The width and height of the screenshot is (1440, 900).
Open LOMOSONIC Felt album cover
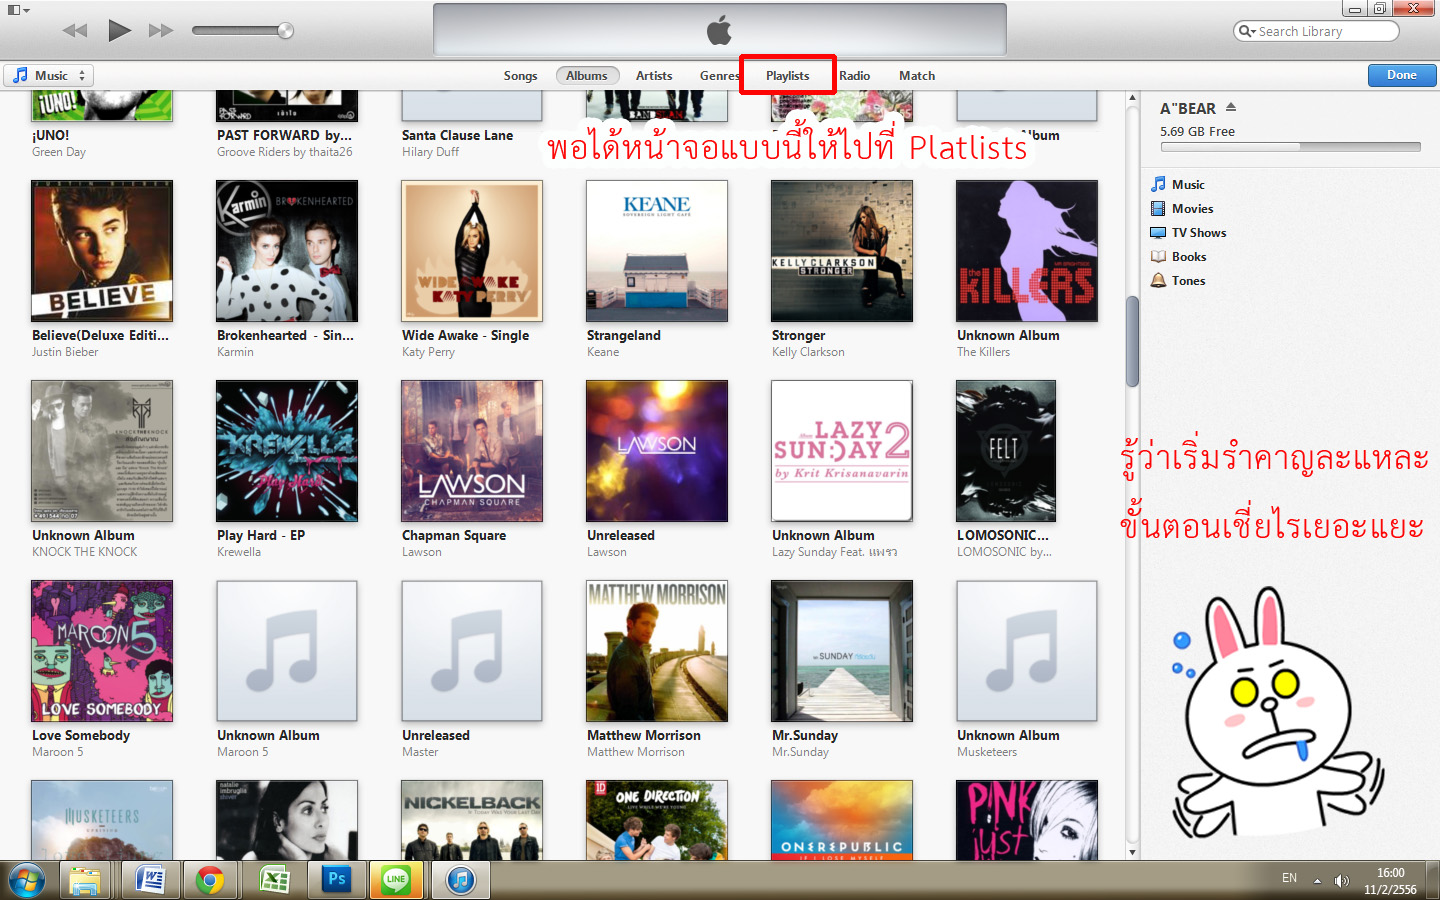tap(1006, 451)
